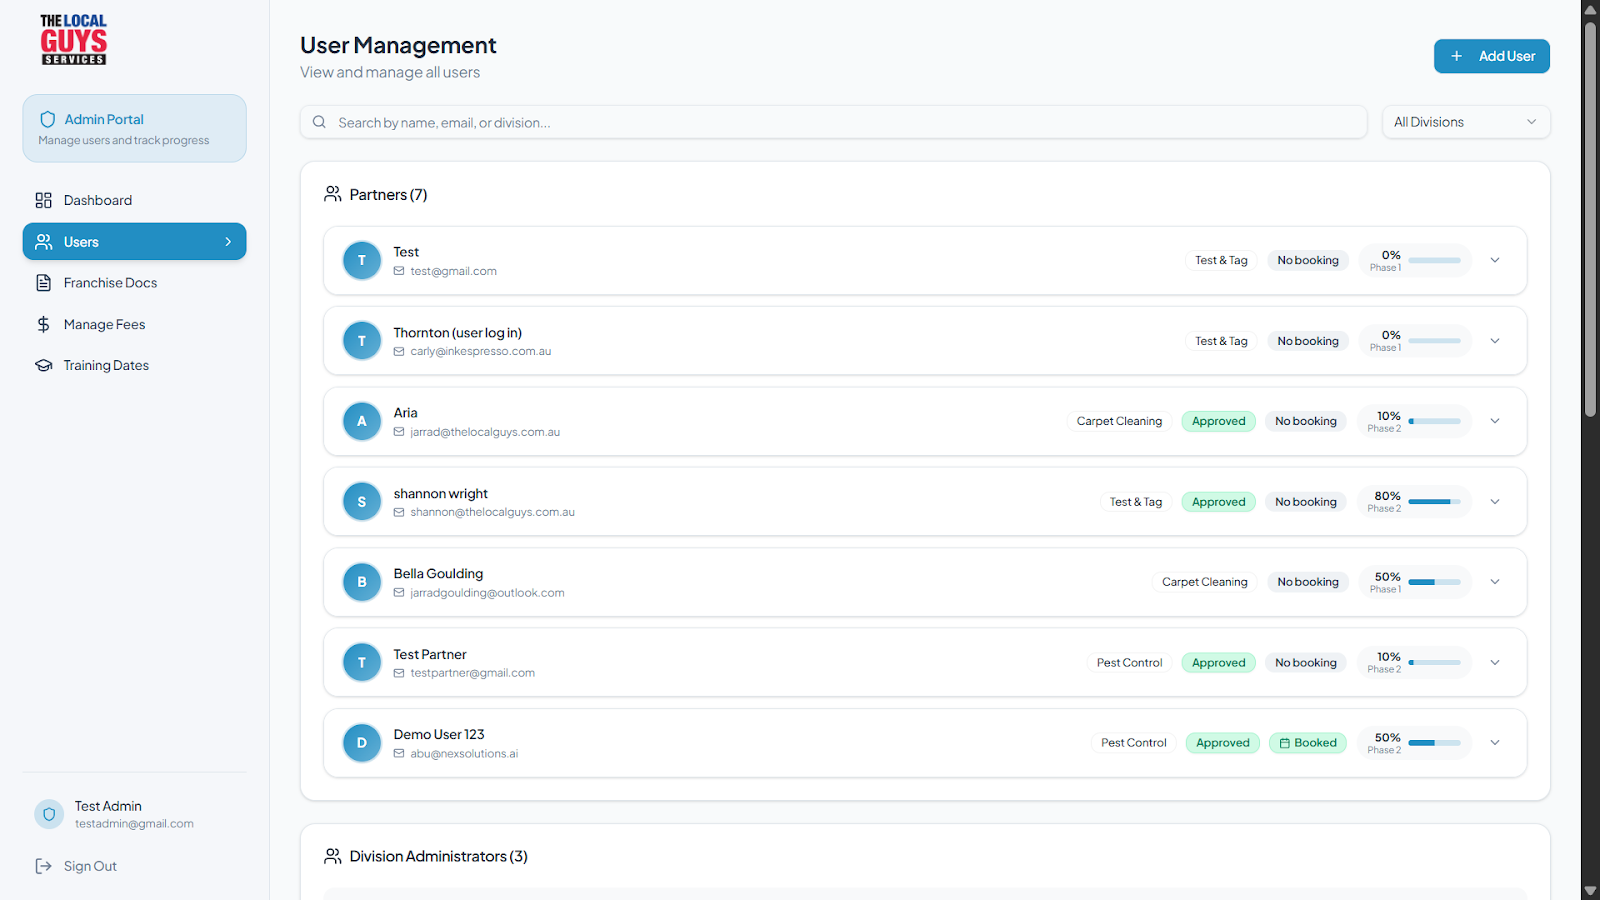
Task: Click the scrollbar down arrow
Action: (1590, 890)
